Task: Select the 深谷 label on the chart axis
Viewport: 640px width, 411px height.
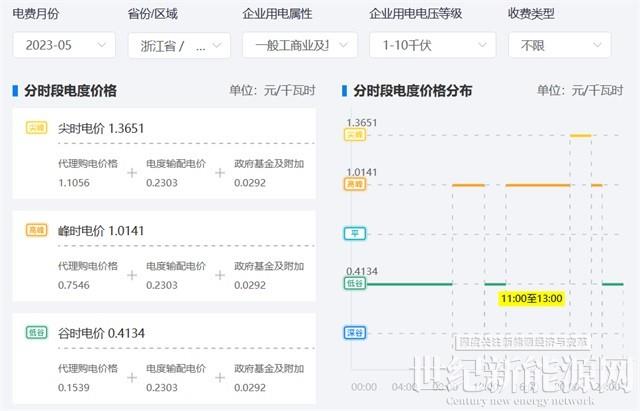Action: [x=354, y=333]
